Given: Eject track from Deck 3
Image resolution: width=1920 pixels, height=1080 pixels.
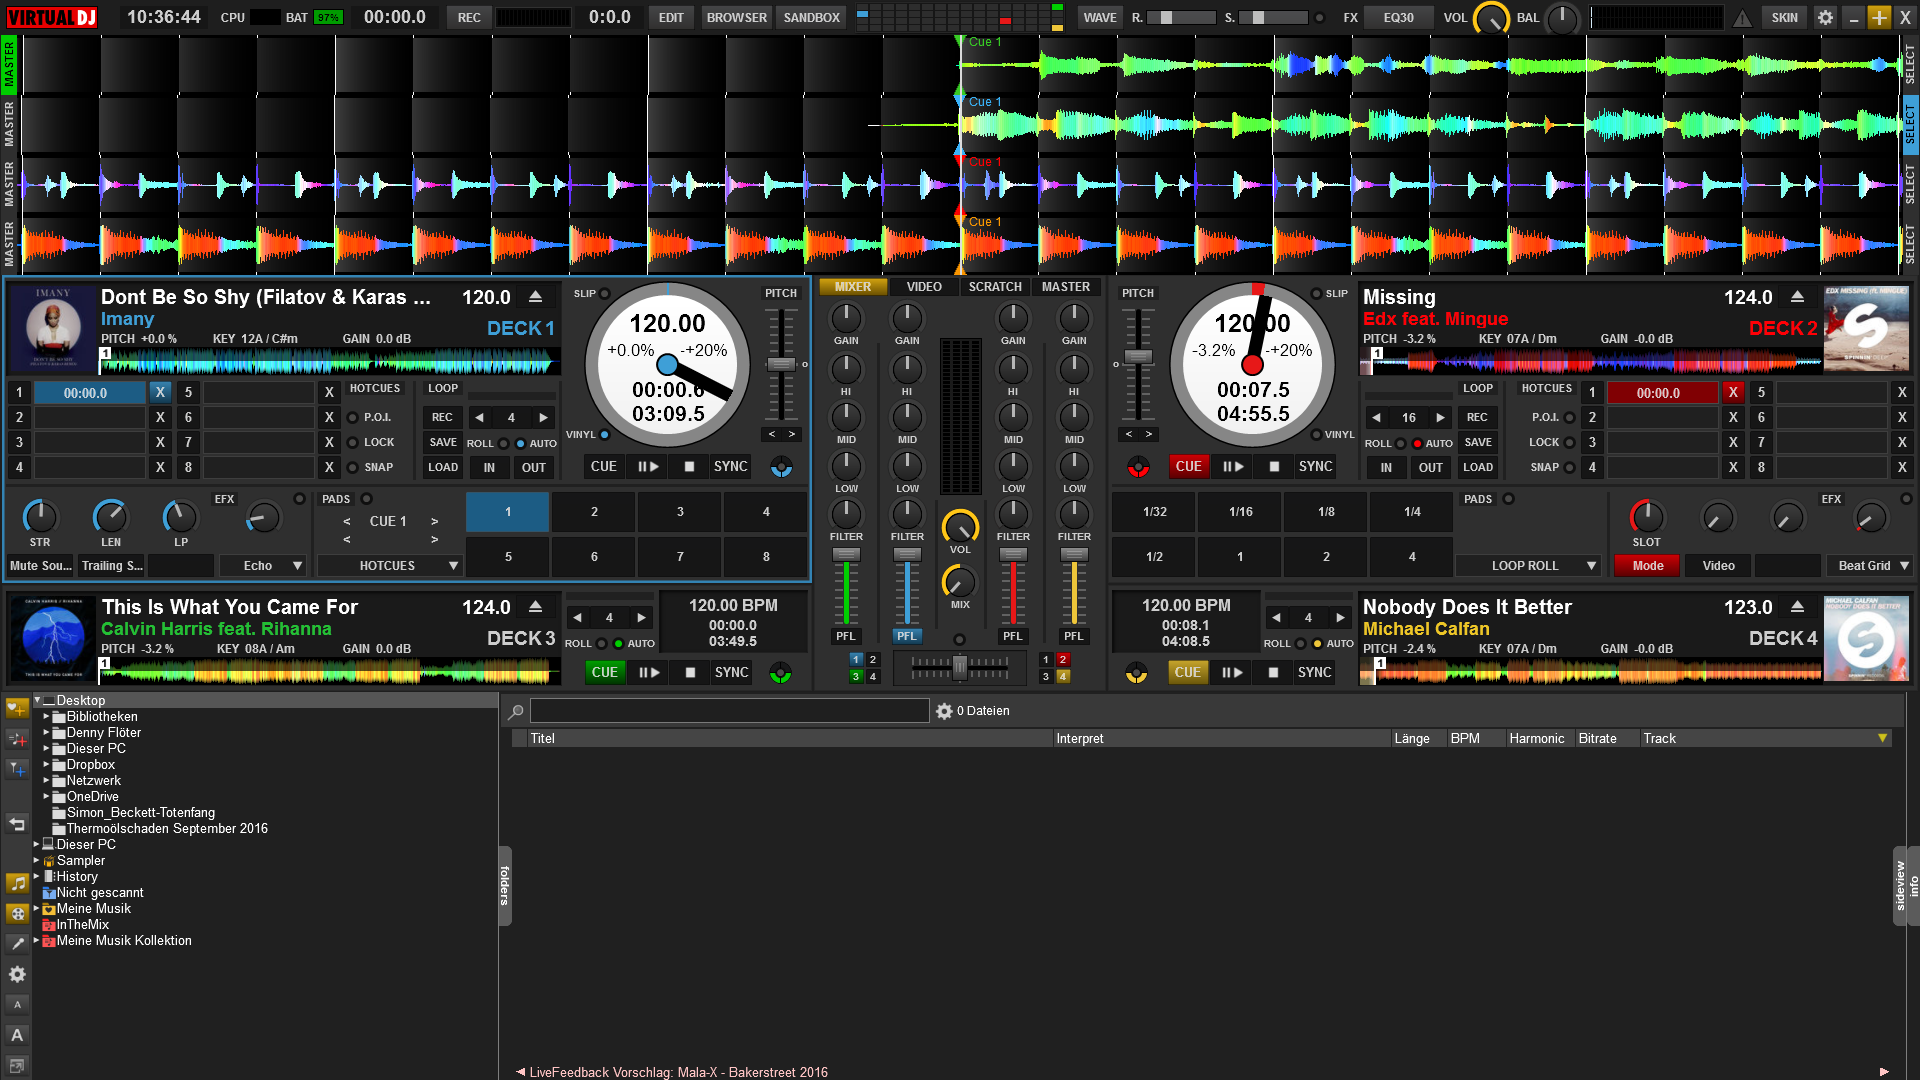Looking at the screenshot, I should pyautogui.click(x=536, y=607).
